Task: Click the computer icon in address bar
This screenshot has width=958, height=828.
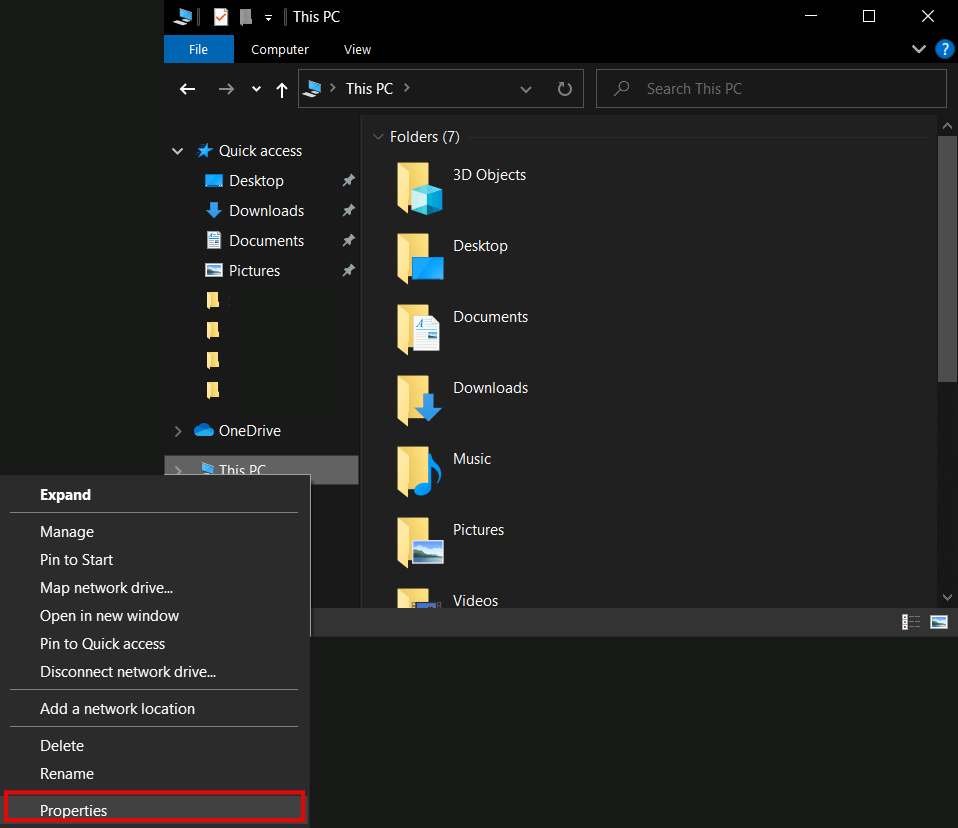Action: [x=312, y=89]
